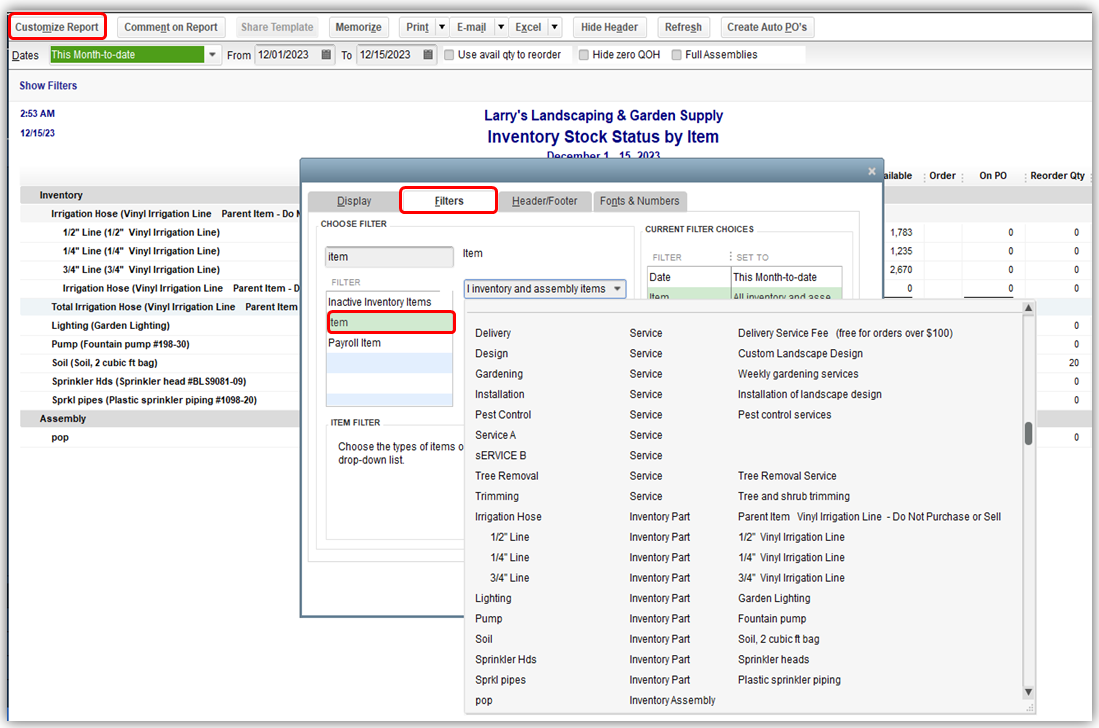Select Inactive Inventory Items in the filter list
1099x728 pixels.
[389, 302]
